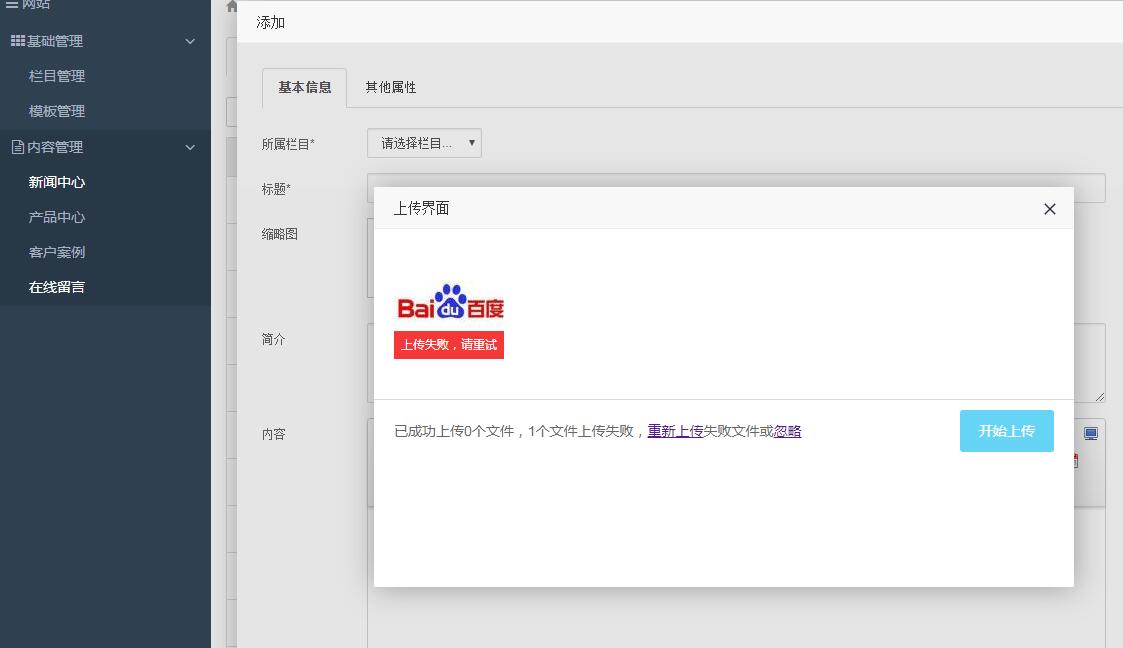Switch to the 其他属性 tab
The image size is (1123, 648).
(x=390, y=87)
